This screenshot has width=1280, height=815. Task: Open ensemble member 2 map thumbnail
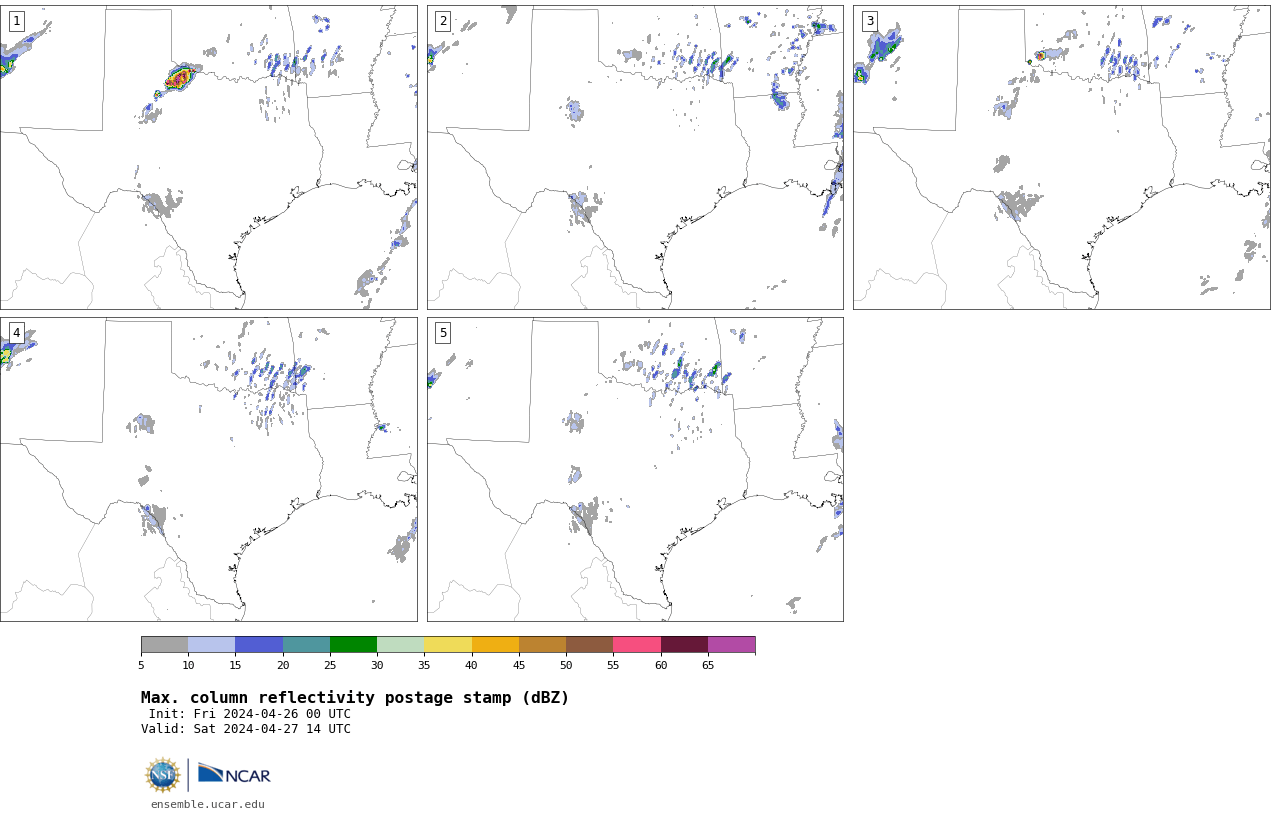click(635, 157)
